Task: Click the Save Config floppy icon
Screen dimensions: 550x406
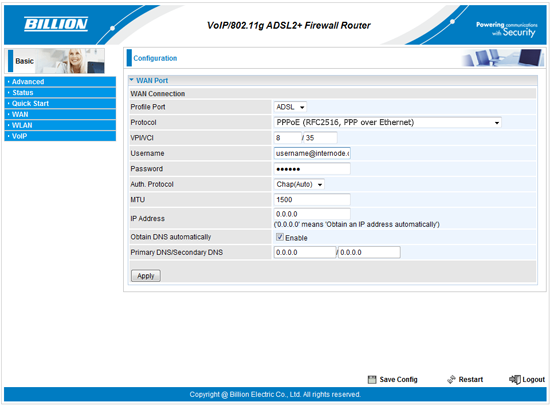Action: pyautogui.click(x=372, y=379)
